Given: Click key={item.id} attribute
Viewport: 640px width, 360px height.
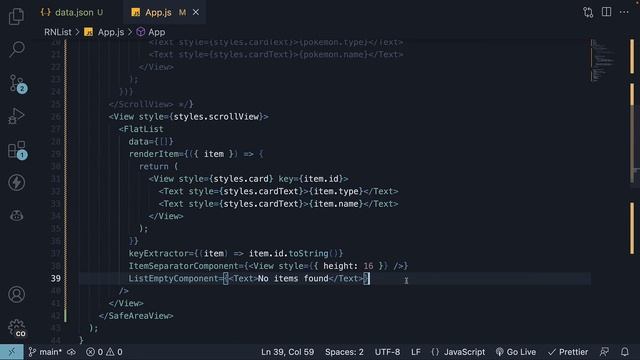Looking at the screenshot, I should pyautogui.click(x=311, y=179).
